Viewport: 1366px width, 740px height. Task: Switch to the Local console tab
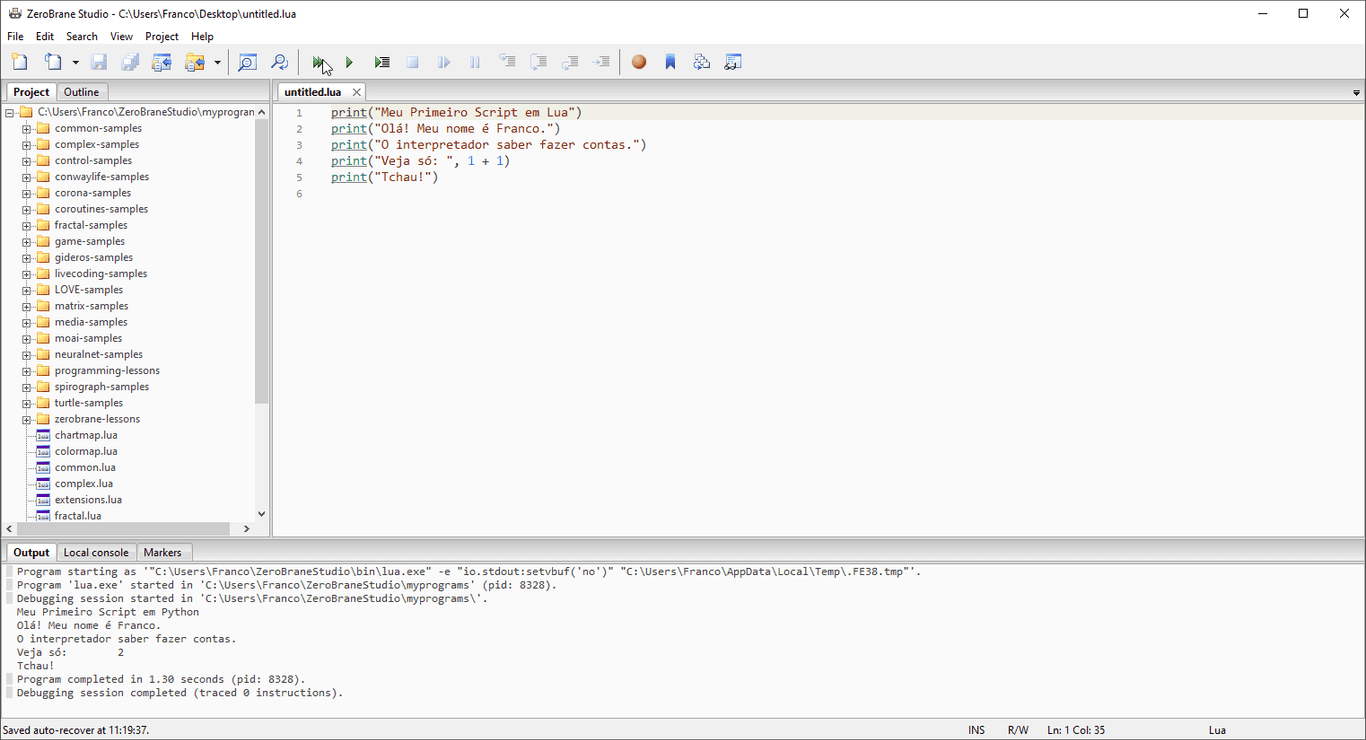tap(96, 552)
